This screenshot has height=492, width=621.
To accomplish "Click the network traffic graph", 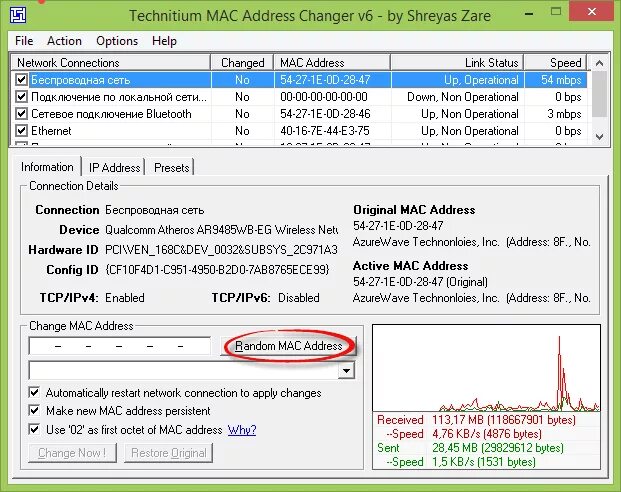I will tap(486, 368).
